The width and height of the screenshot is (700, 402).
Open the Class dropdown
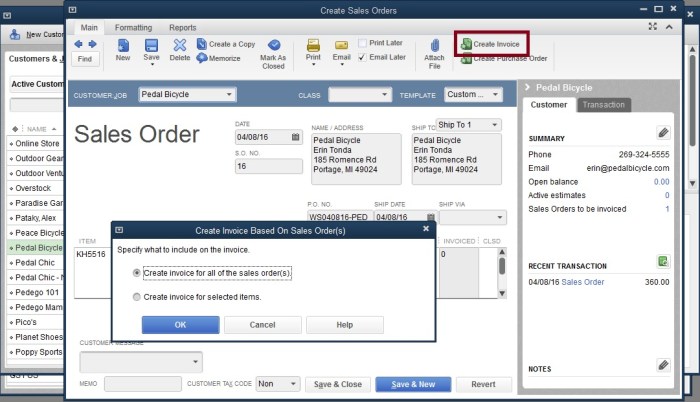click(384, 94)
